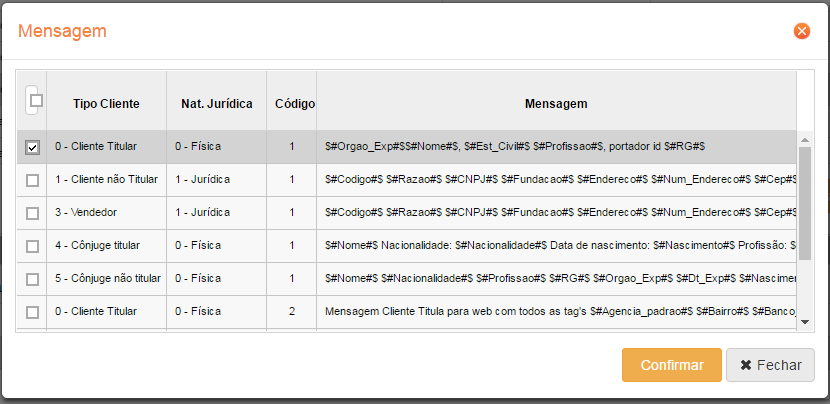Enable the Cônjuge não titular row checkbox
This screenshot has height=404, width=830.
pyautogui.click(x=33, y=279)
